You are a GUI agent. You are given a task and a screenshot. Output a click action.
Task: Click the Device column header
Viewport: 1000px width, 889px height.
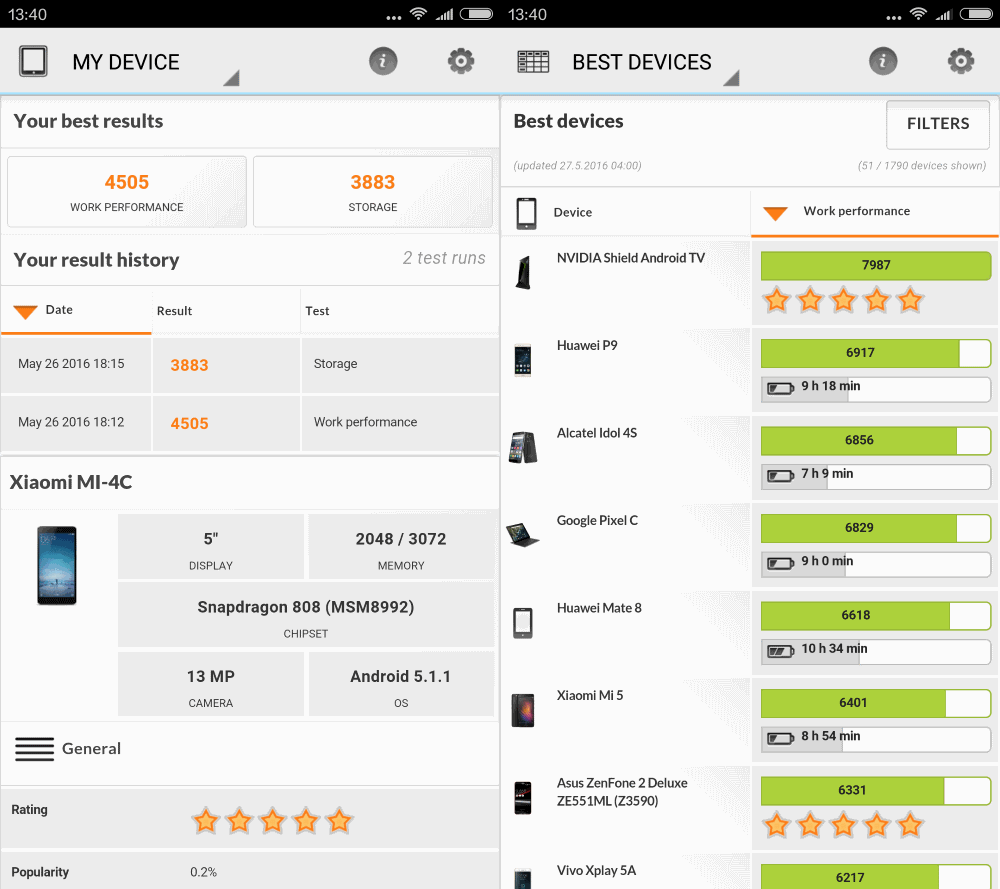[x=626, y=212]
